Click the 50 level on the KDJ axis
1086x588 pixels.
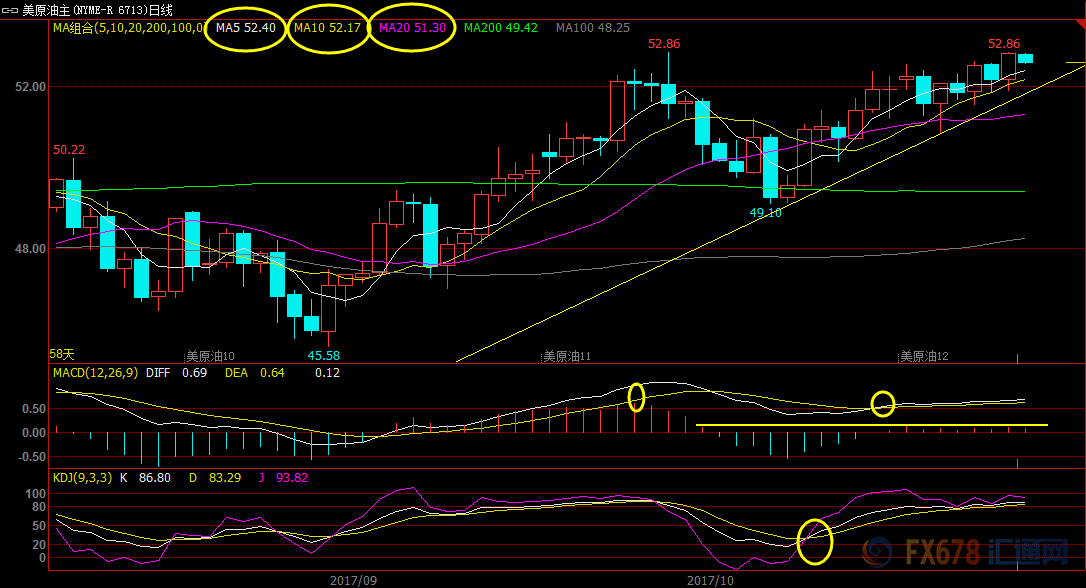pyautogui.click(x=39, y=526)
